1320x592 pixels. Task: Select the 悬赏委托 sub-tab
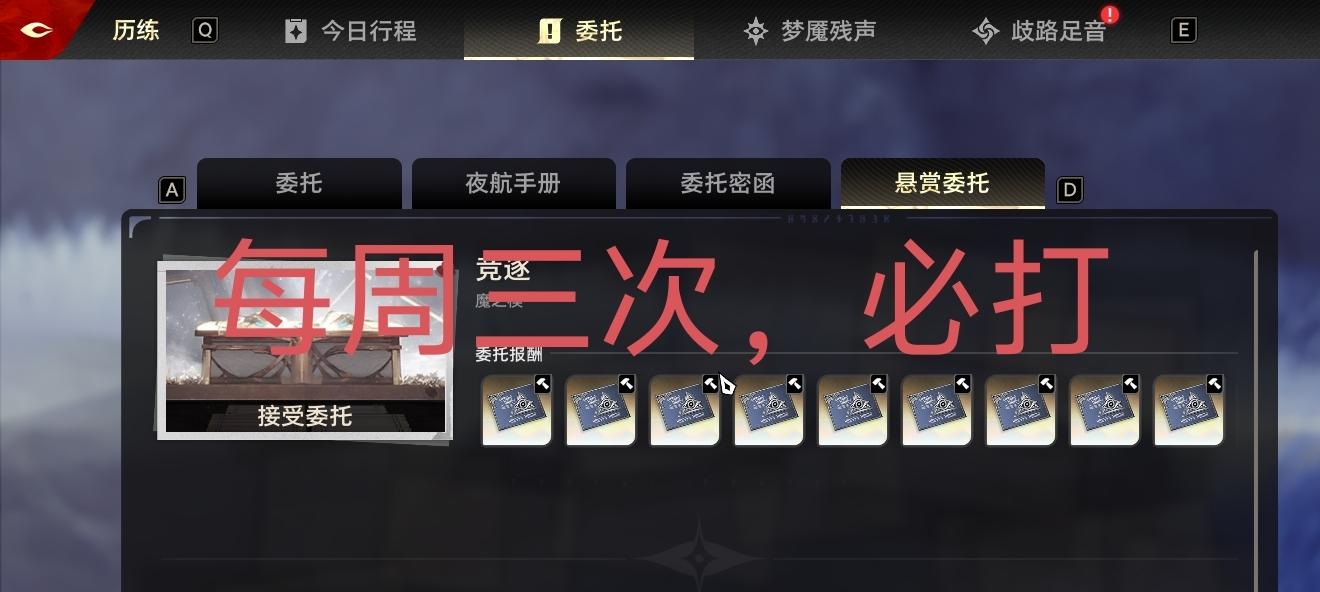coord(943,184)
